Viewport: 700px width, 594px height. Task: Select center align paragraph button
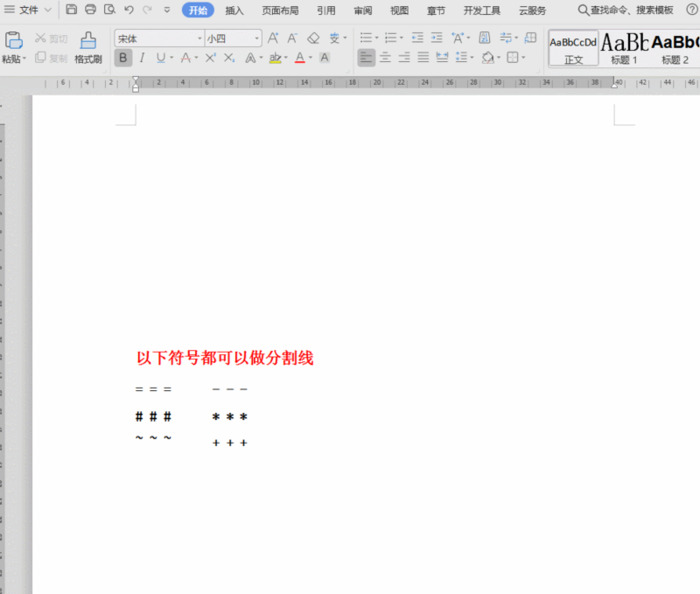point(385,58)
